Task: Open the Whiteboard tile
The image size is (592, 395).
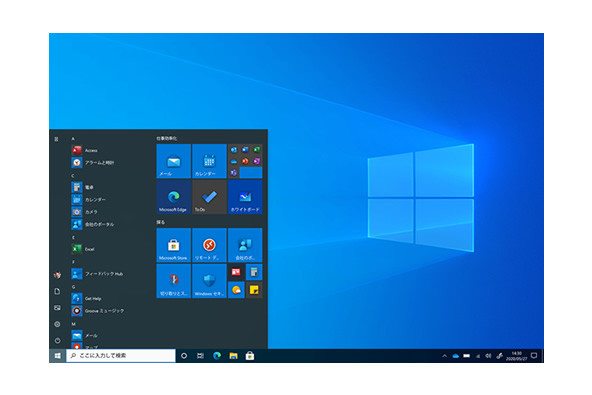Action: pos(245,197)
